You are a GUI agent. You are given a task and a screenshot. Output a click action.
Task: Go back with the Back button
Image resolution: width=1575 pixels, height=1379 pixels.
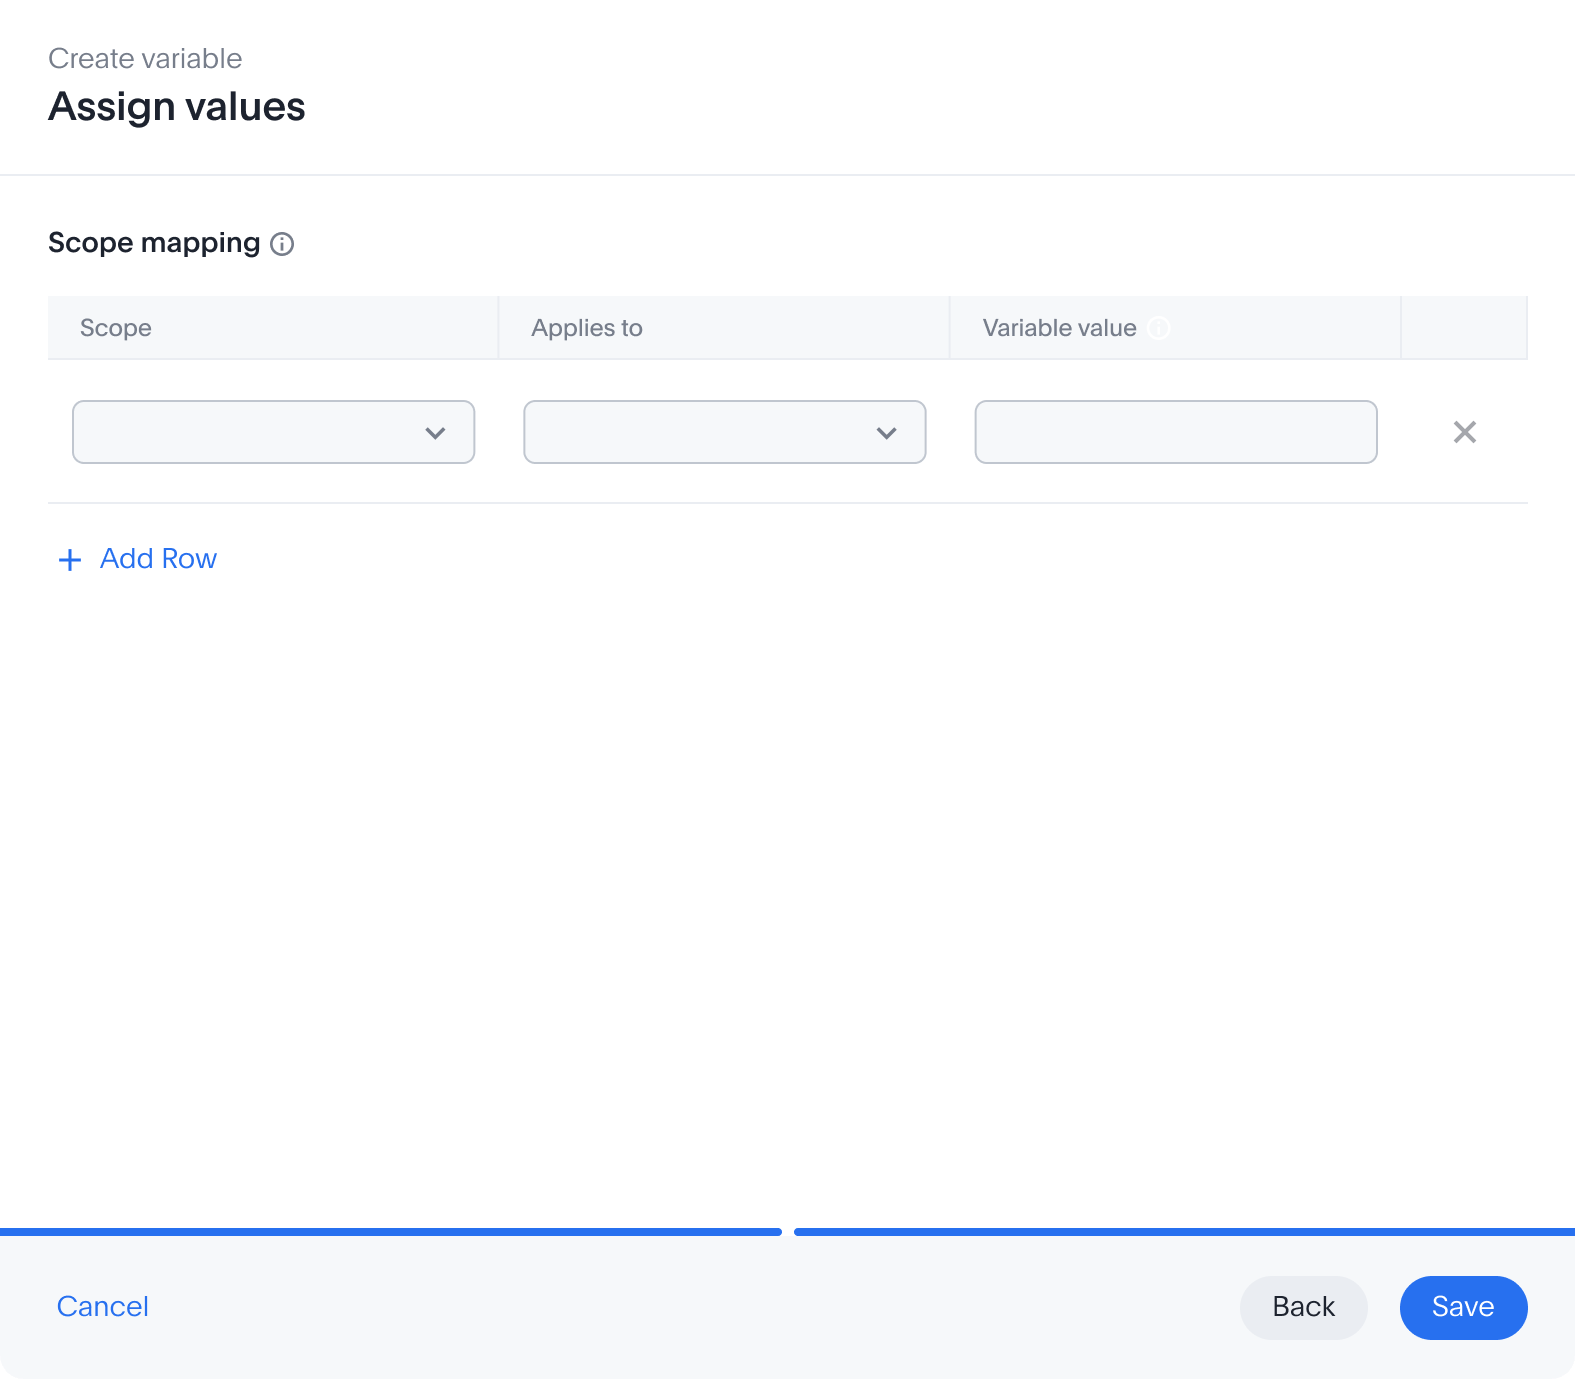(1304, 1307)
